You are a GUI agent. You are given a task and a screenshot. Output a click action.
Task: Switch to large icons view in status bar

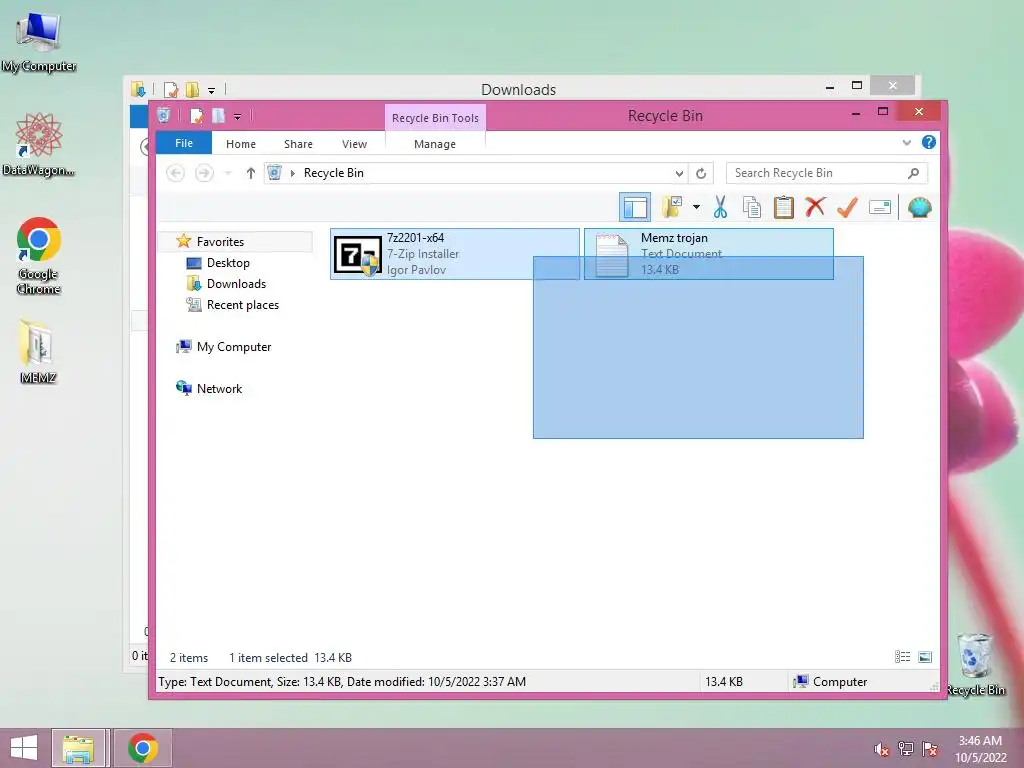pyautogui.click(x=925, y=657)
